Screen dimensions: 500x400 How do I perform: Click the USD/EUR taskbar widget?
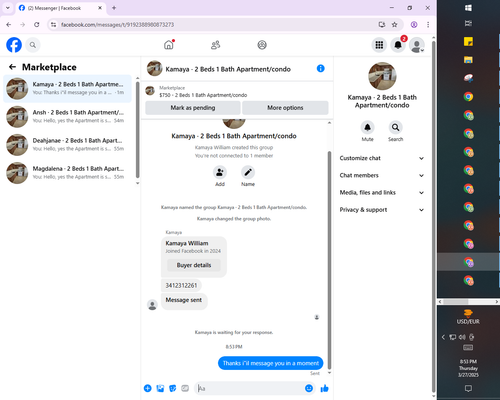tap(468, 317)
